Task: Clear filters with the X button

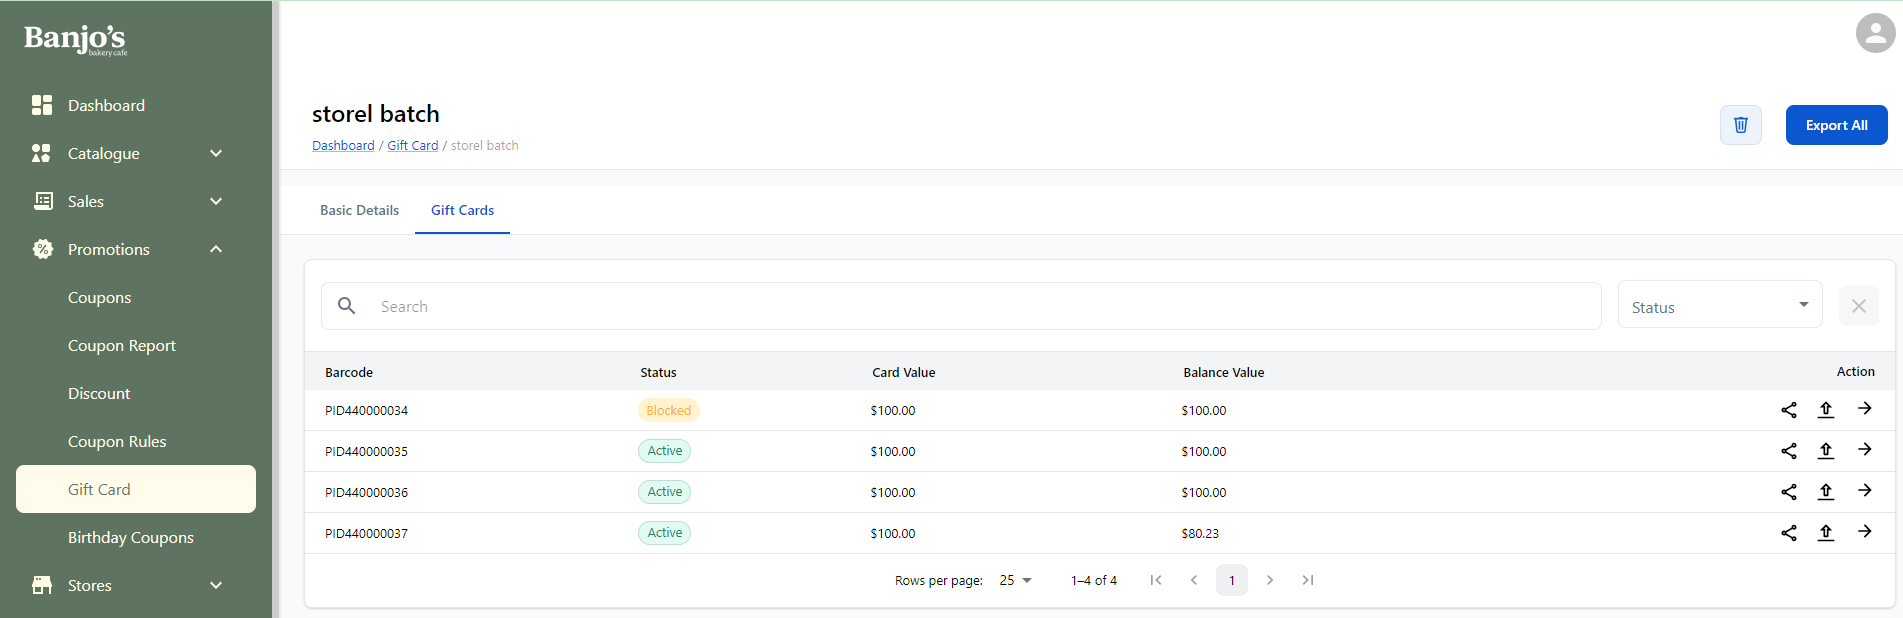Action: click(1858, 306)
